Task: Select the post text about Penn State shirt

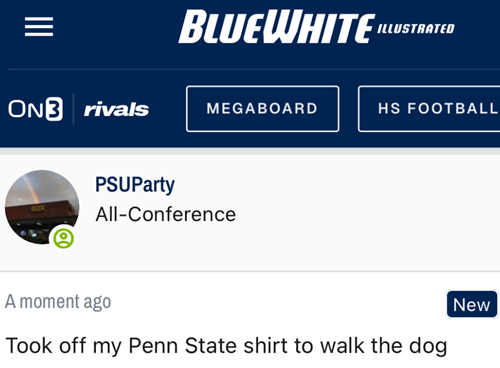Action: coord(226,346)
